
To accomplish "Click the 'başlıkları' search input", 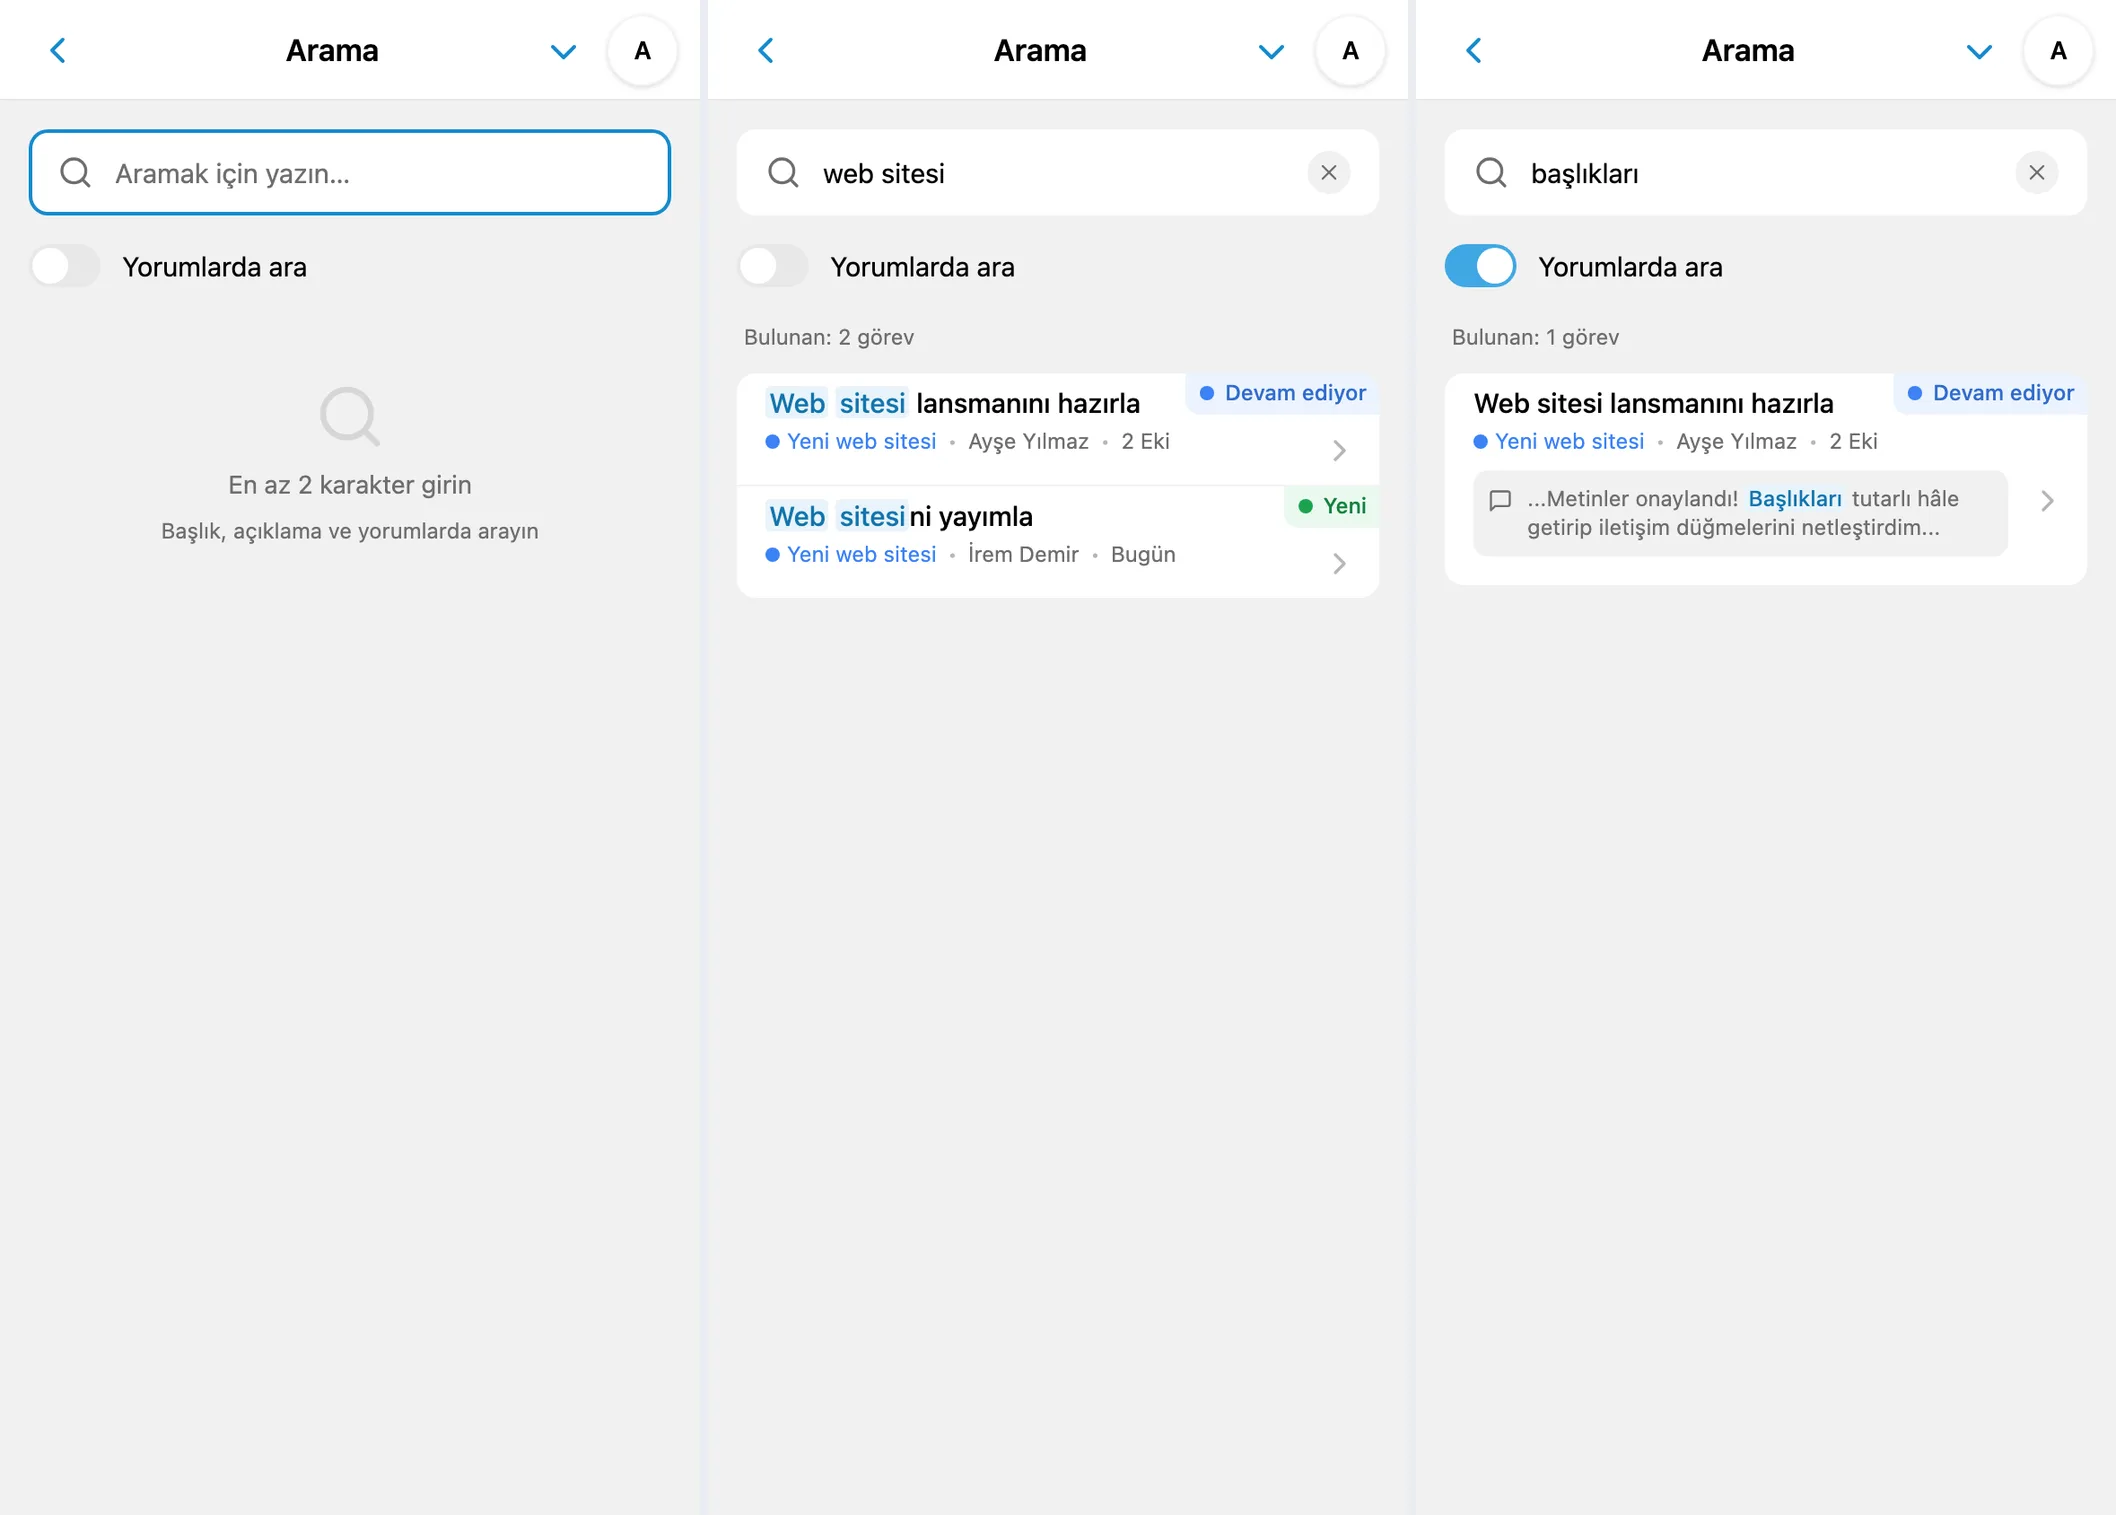I will [1766, 173].
